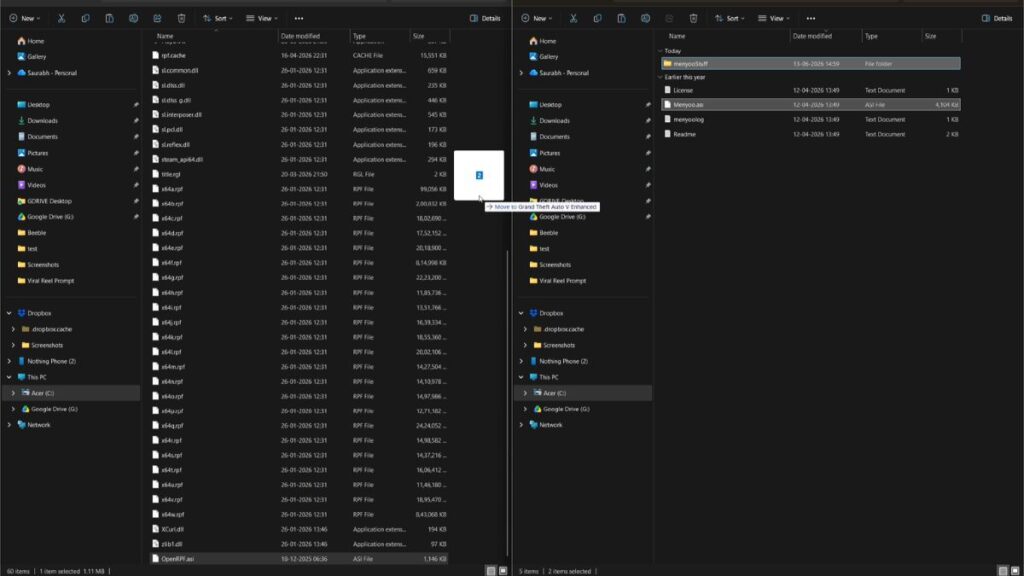Select the menyooStuff folder in right window
This screenshot has width=1024, height=576.
(x=810, y=64)
